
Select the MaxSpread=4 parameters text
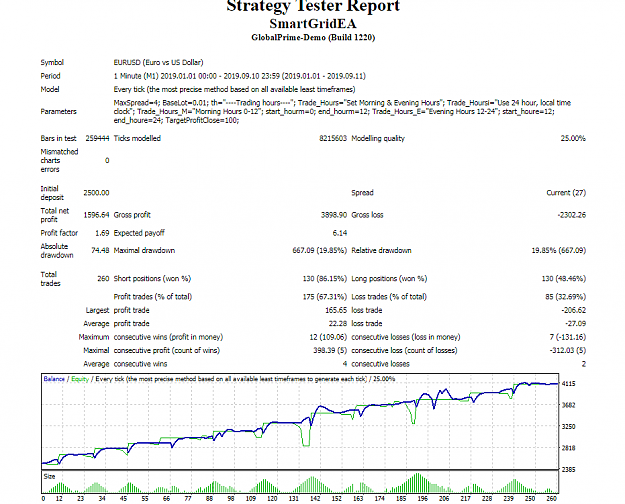(x=342, y=112)
